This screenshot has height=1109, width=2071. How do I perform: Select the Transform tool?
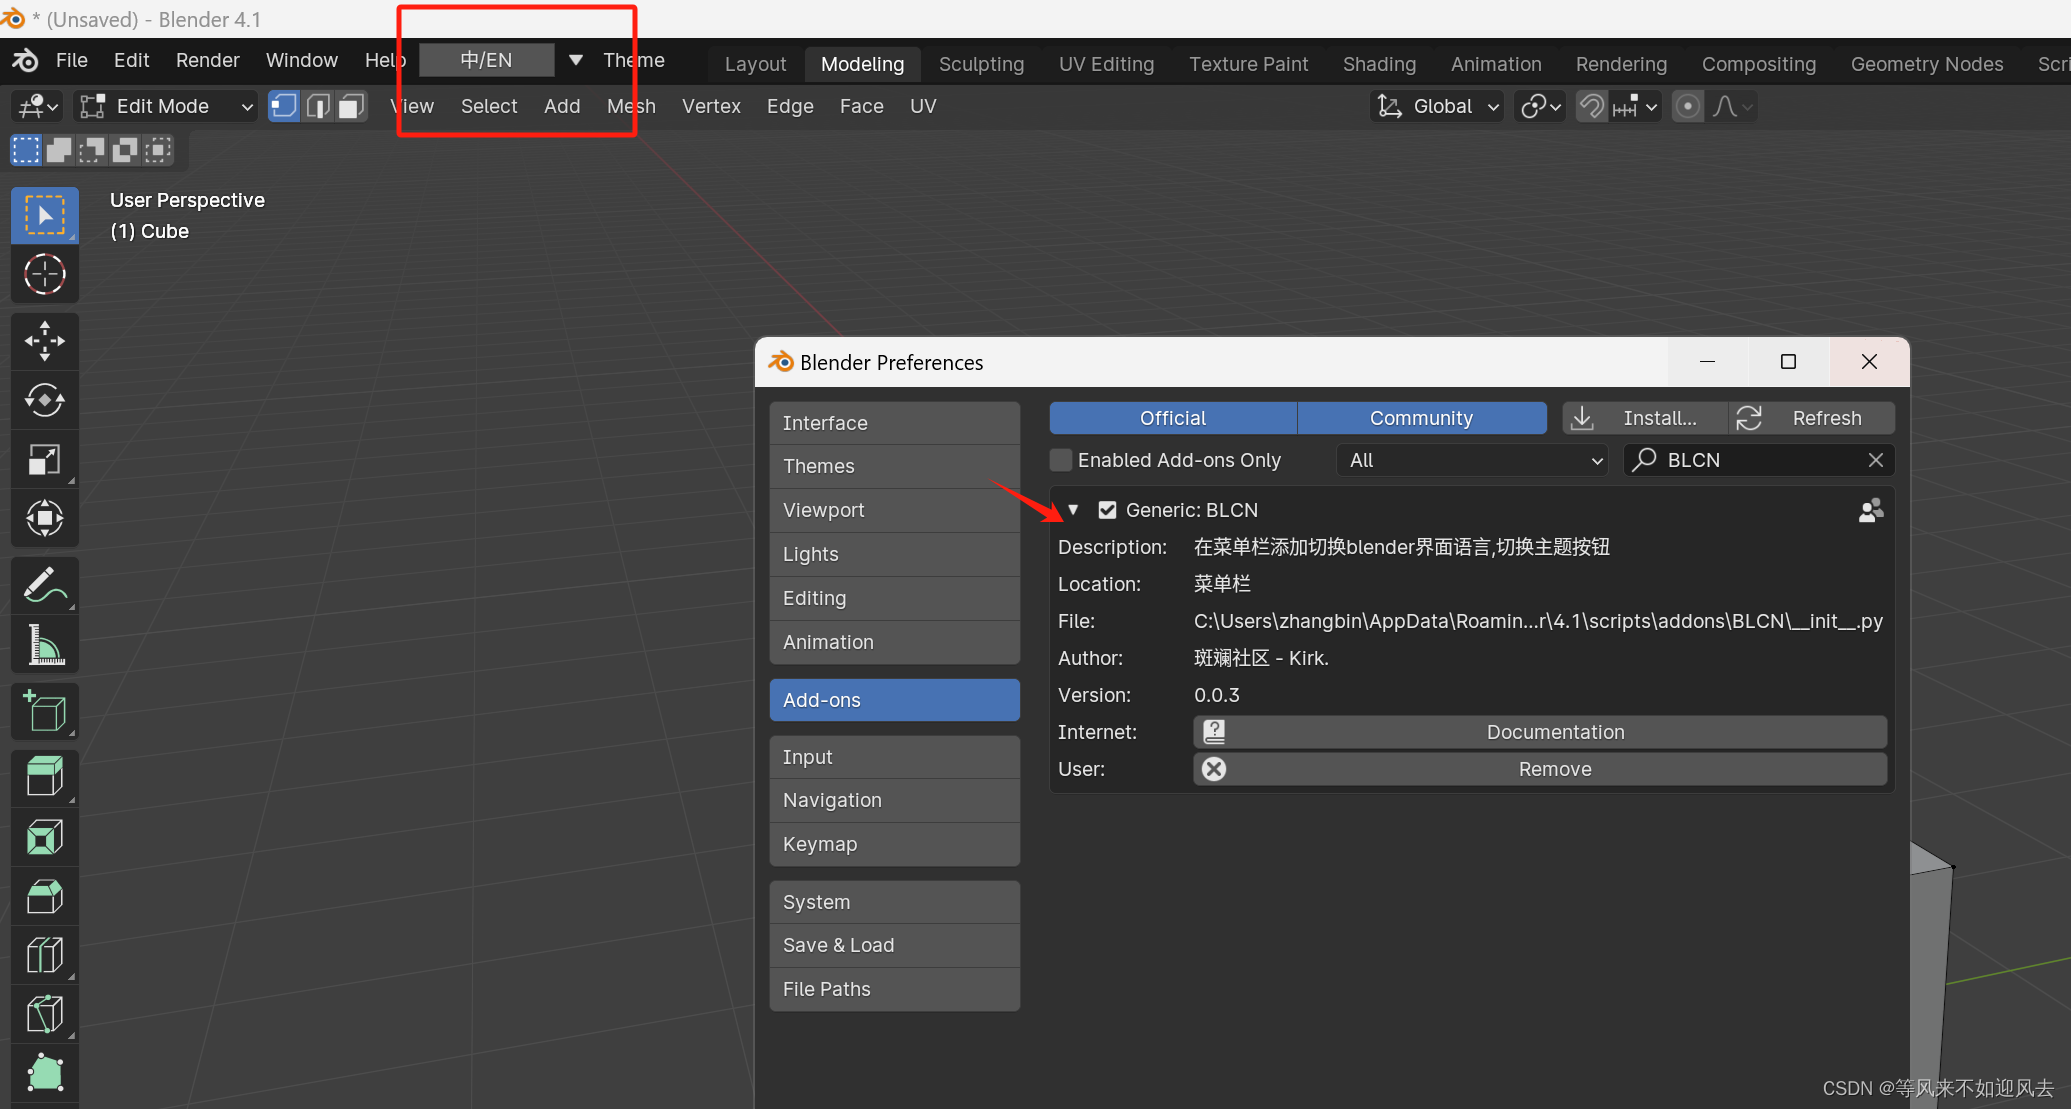(45, 518)
